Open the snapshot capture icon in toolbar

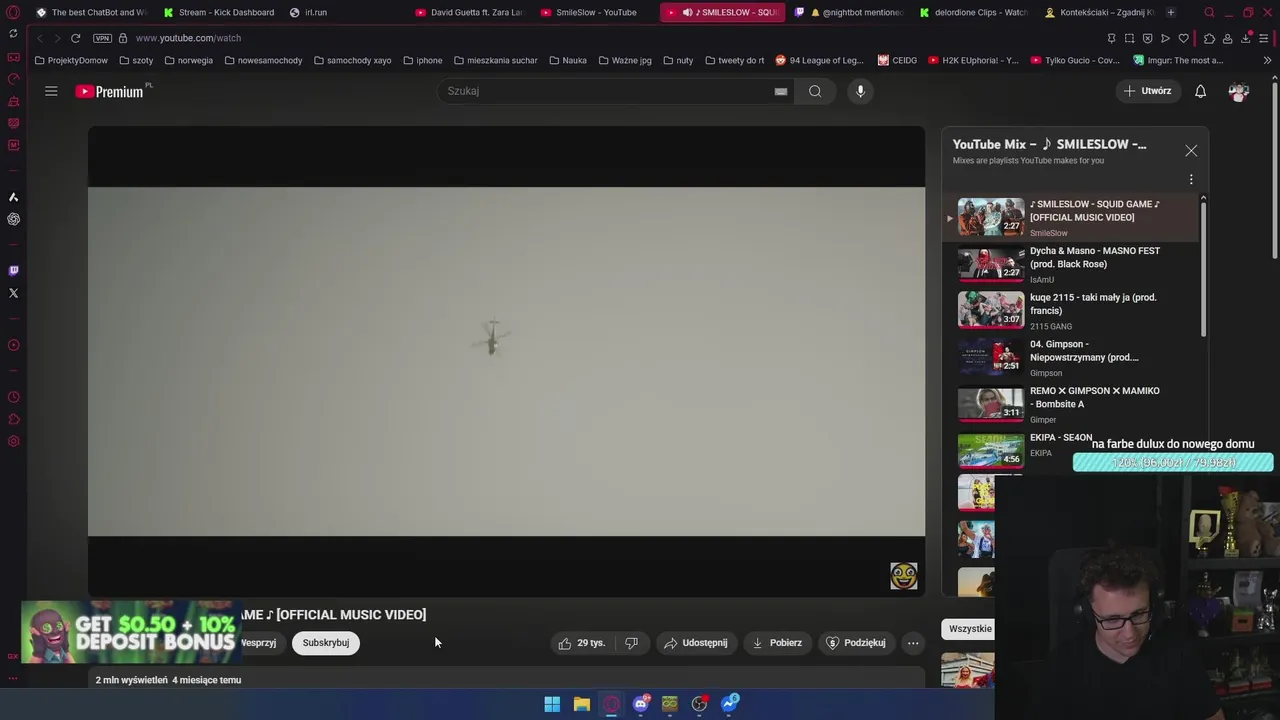(1129, 38)
